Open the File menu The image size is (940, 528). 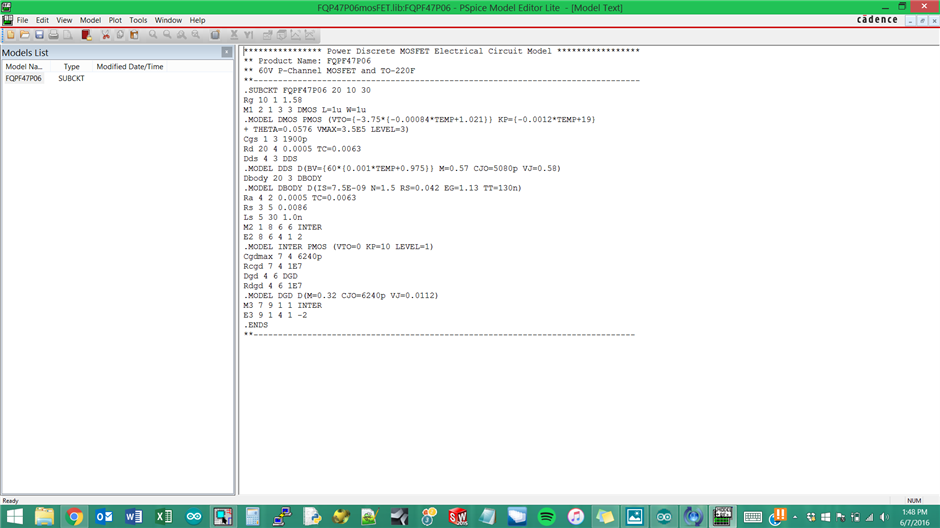22,20
